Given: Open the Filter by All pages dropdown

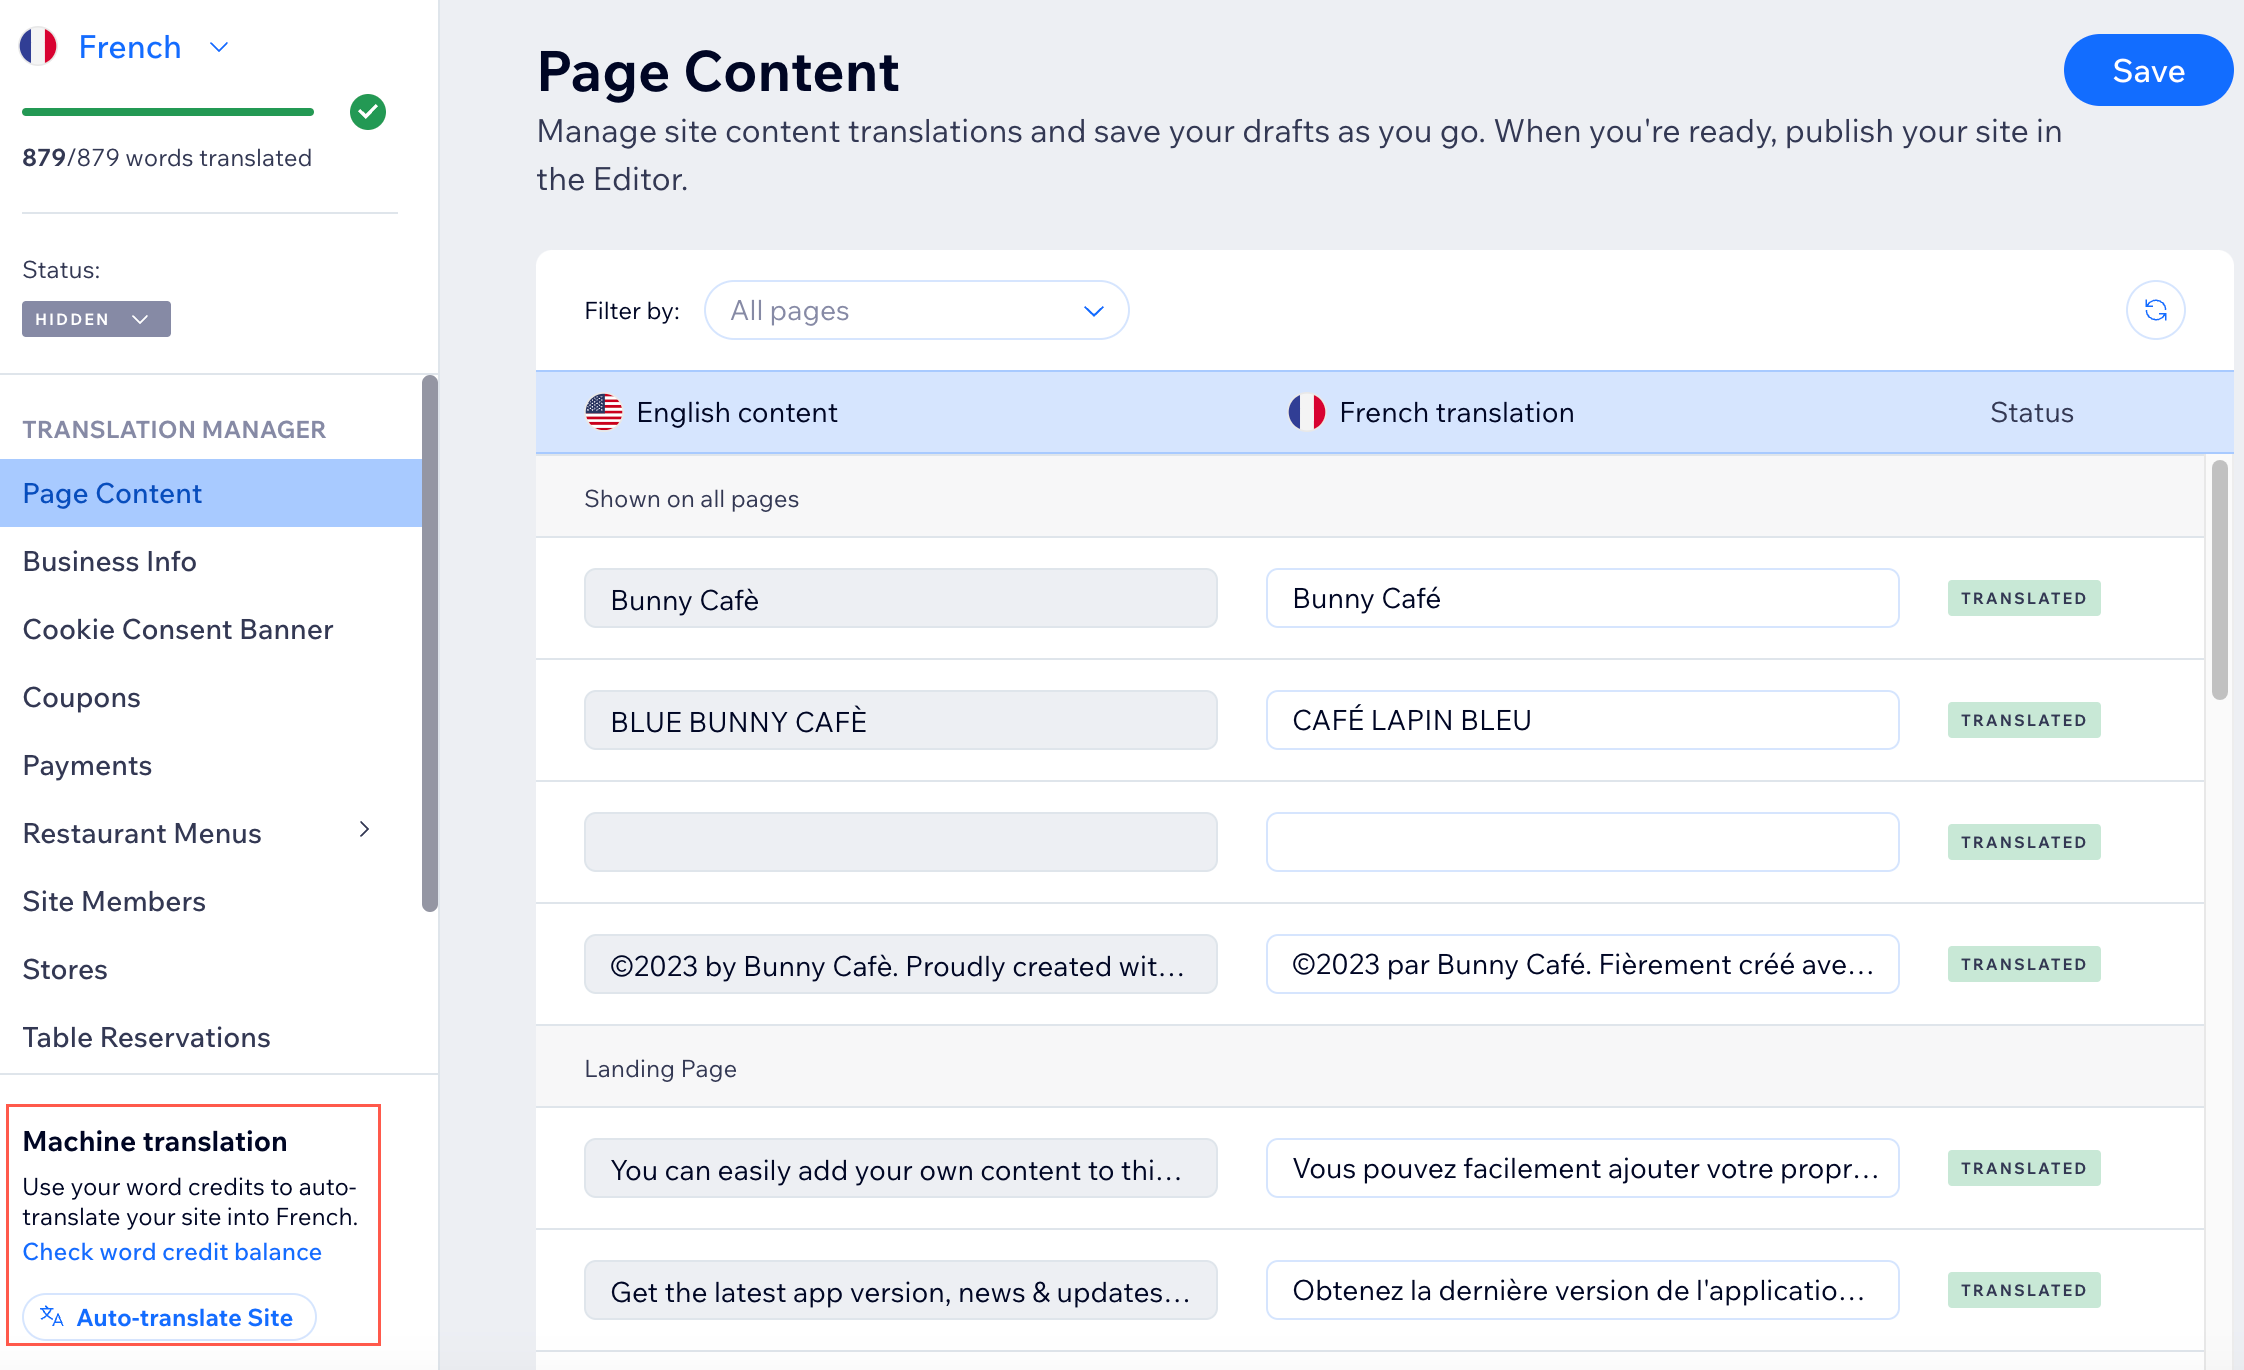Looking at the screenshot, I should 917,309.
